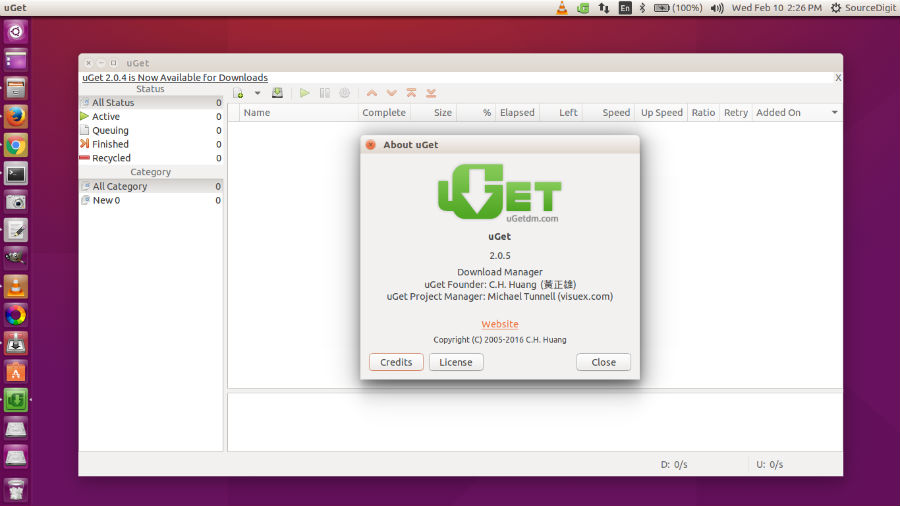Click the pause download toolbar icon

pyautogui.click(x=325, y=93)
